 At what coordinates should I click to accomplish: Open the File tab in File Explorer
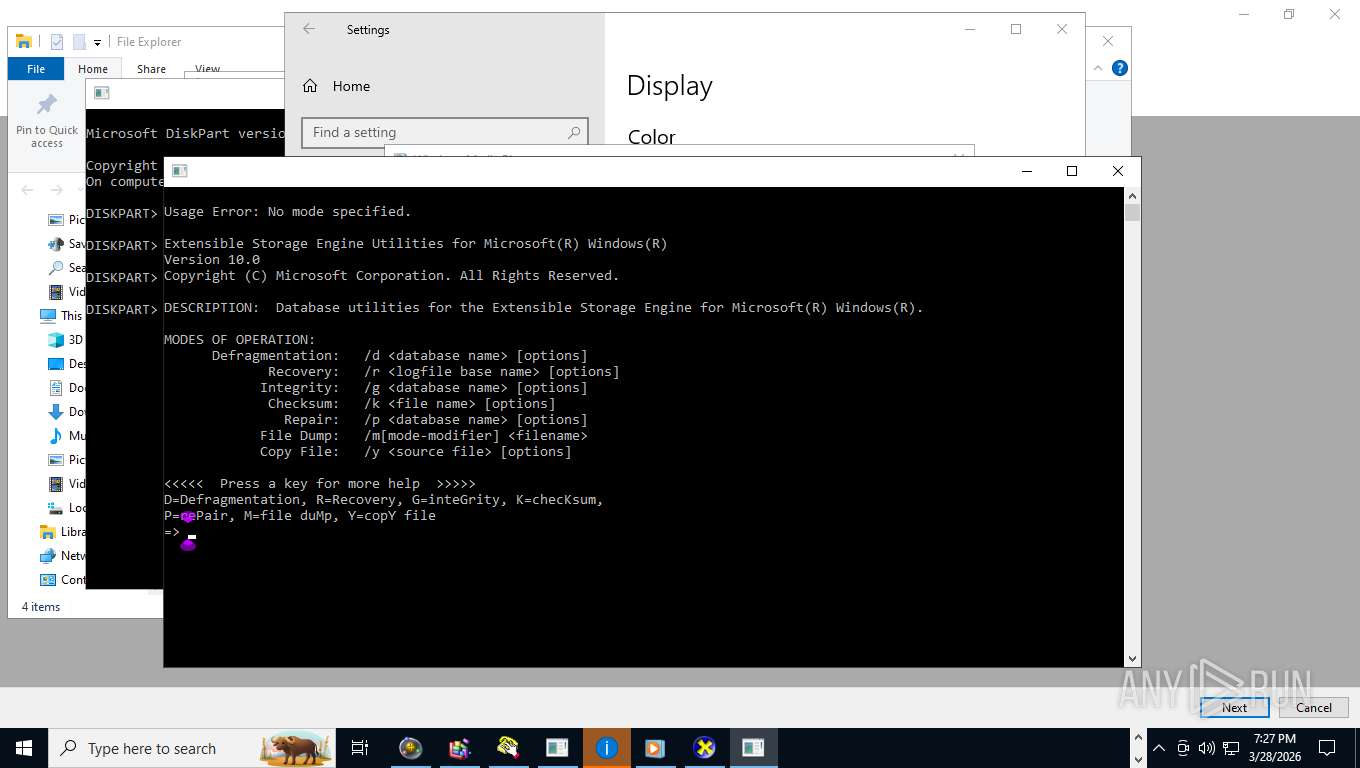tap(36, 69)
